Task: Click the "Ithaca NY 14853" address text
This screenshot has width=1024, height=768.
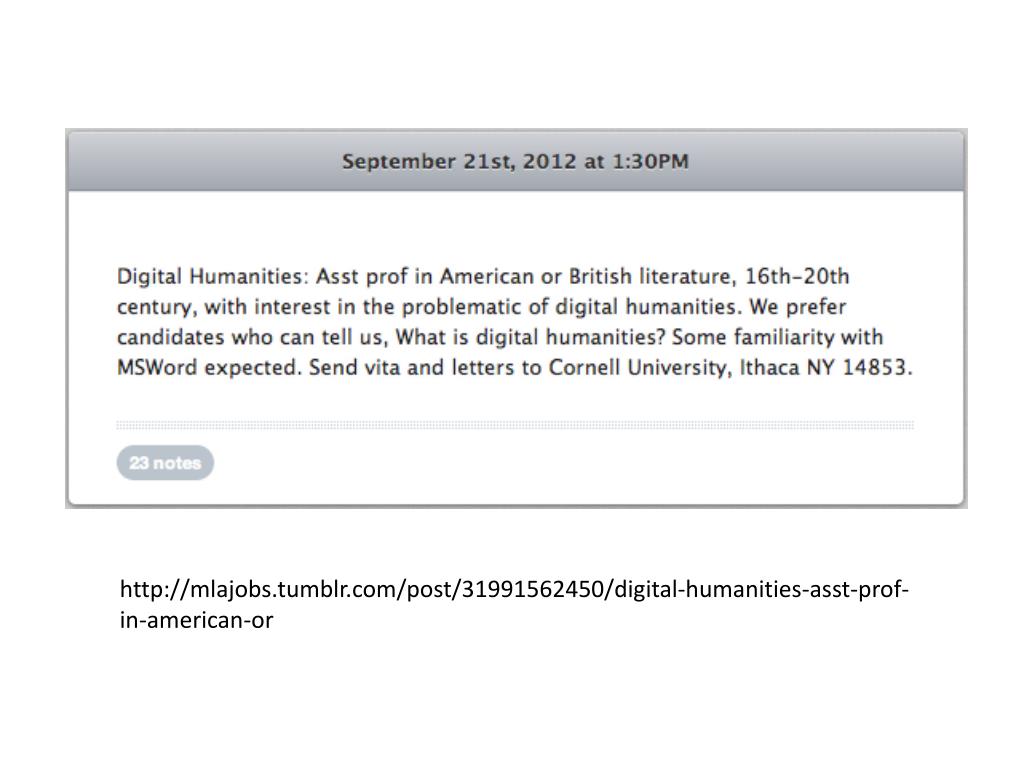Action: click(825, 368)
